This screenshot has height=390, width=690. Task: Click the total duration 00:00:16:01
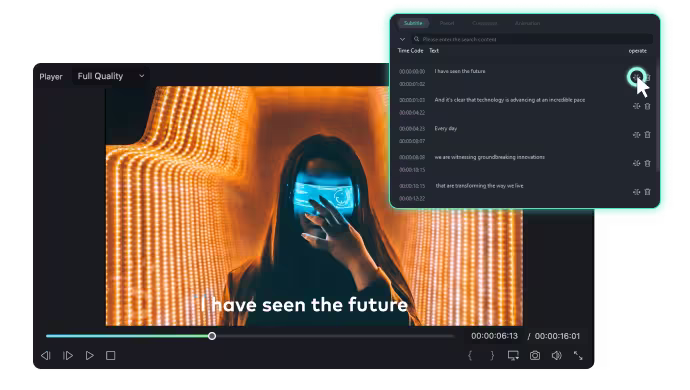tap(557, 336)
